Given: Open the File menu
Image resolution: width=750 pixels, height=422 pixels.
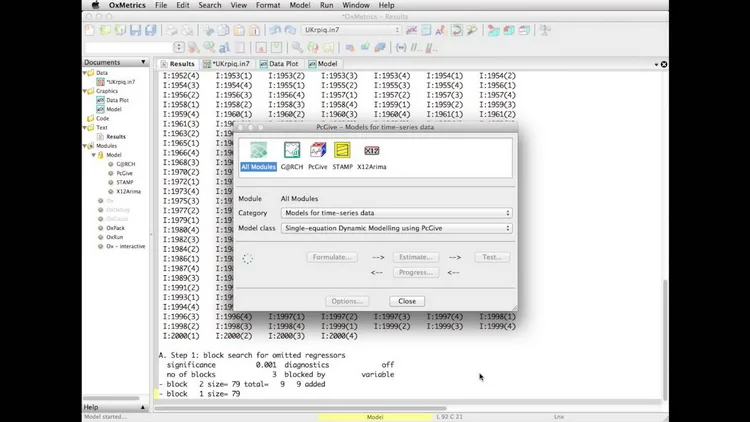Looking at the screenshot, I should (161, 5).
